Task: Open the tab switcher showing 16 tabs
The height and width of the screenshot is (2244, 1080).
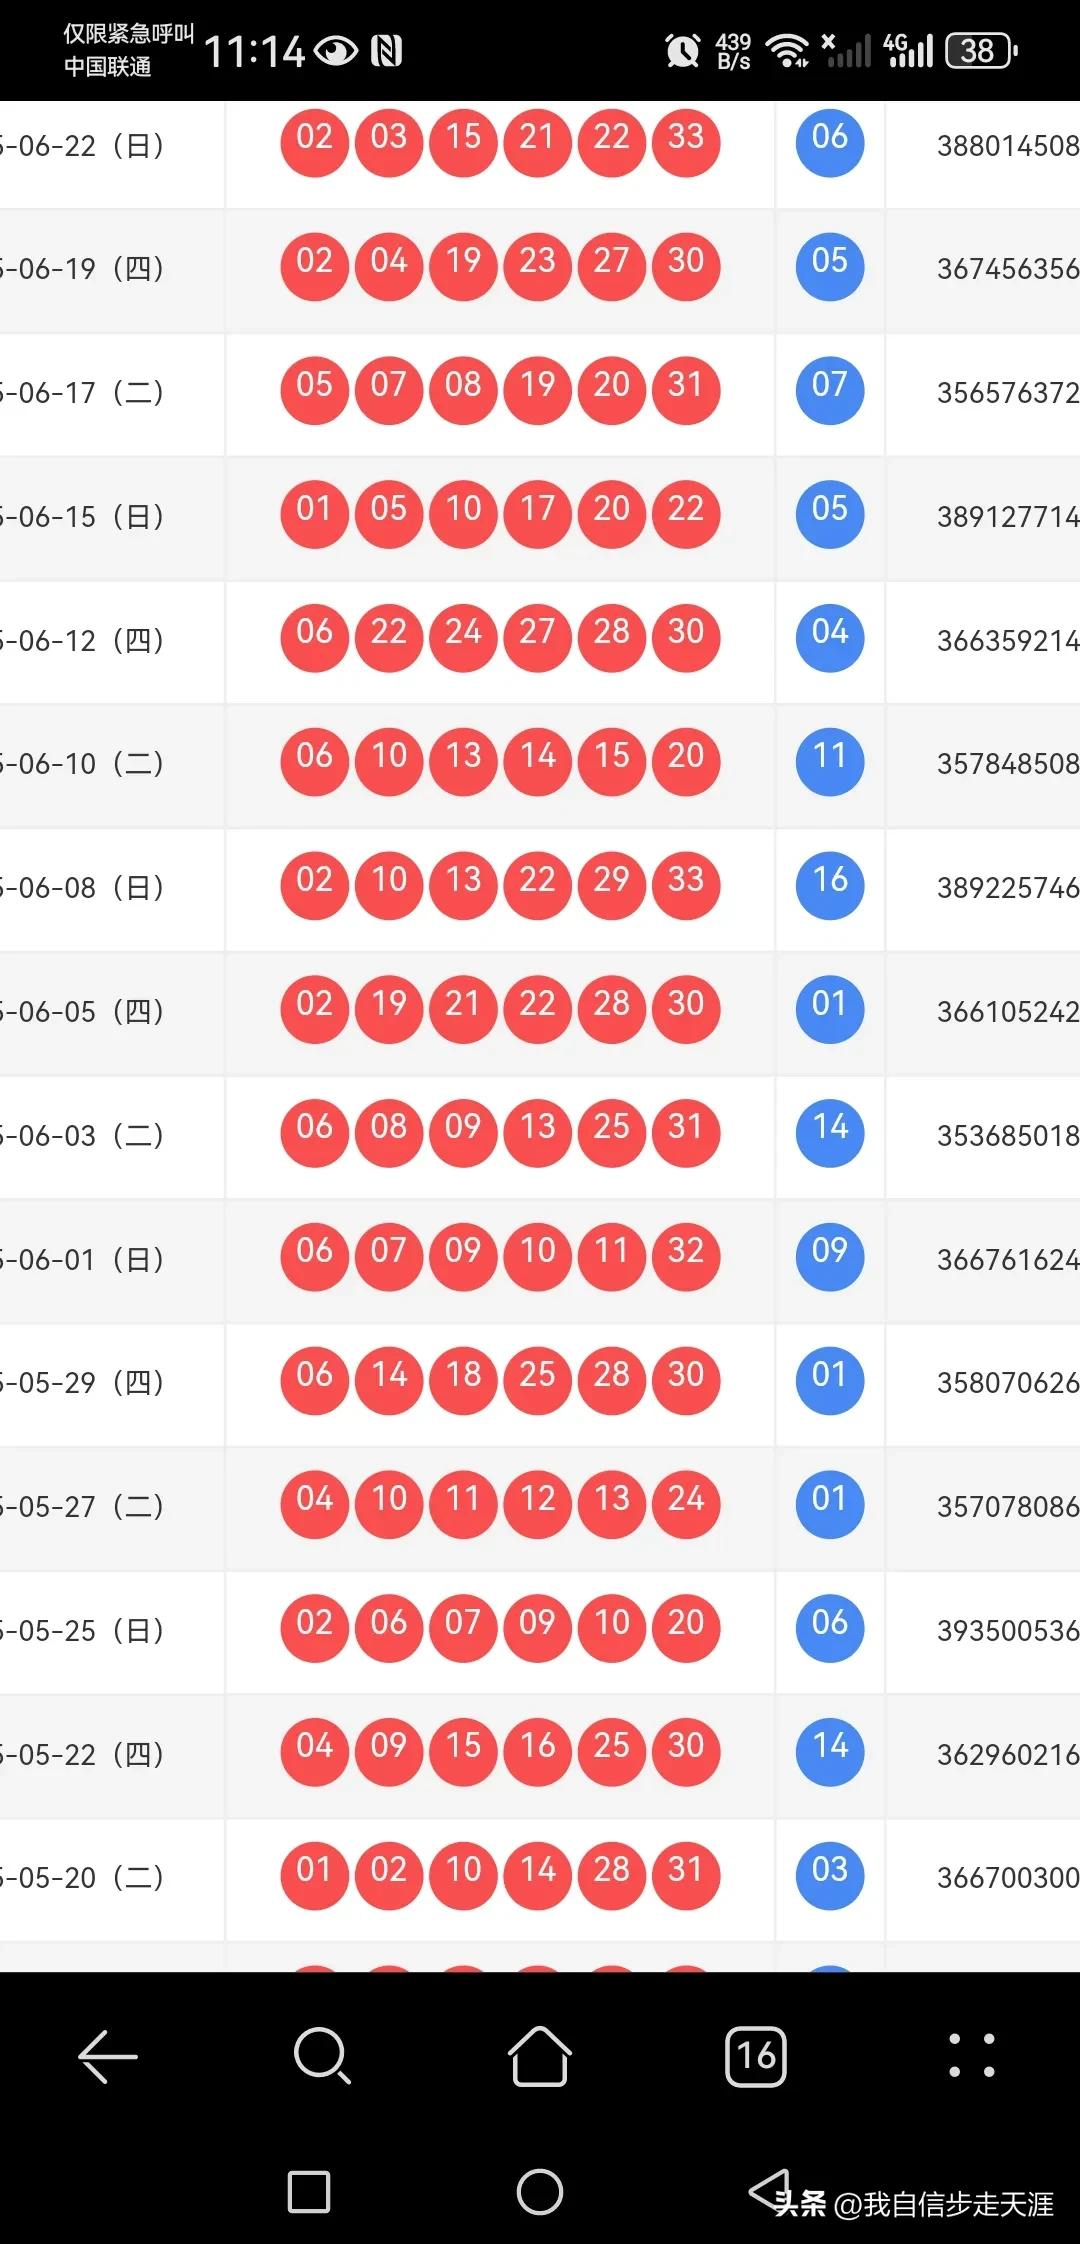Action: (756, 2056)
